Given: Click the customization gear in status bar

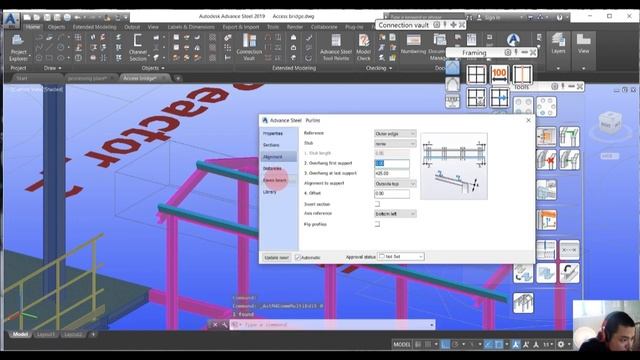Looking at the screenshot, I should (x=561, y=344).
